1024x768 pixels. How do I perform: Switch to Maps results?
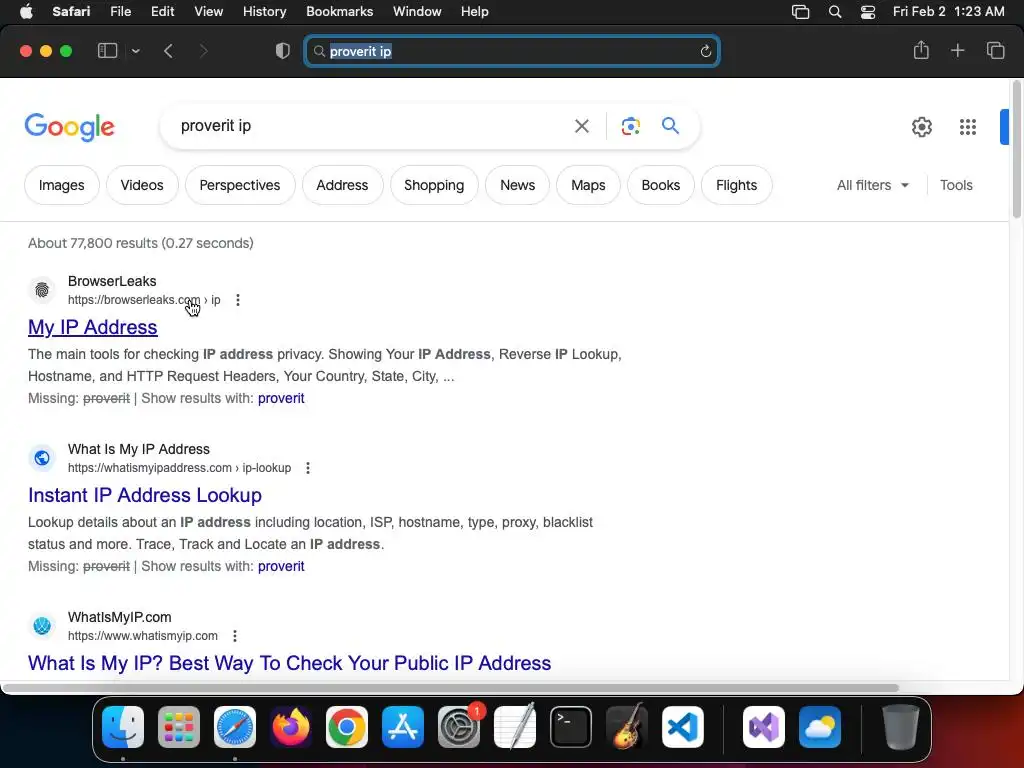click(588, 185)
